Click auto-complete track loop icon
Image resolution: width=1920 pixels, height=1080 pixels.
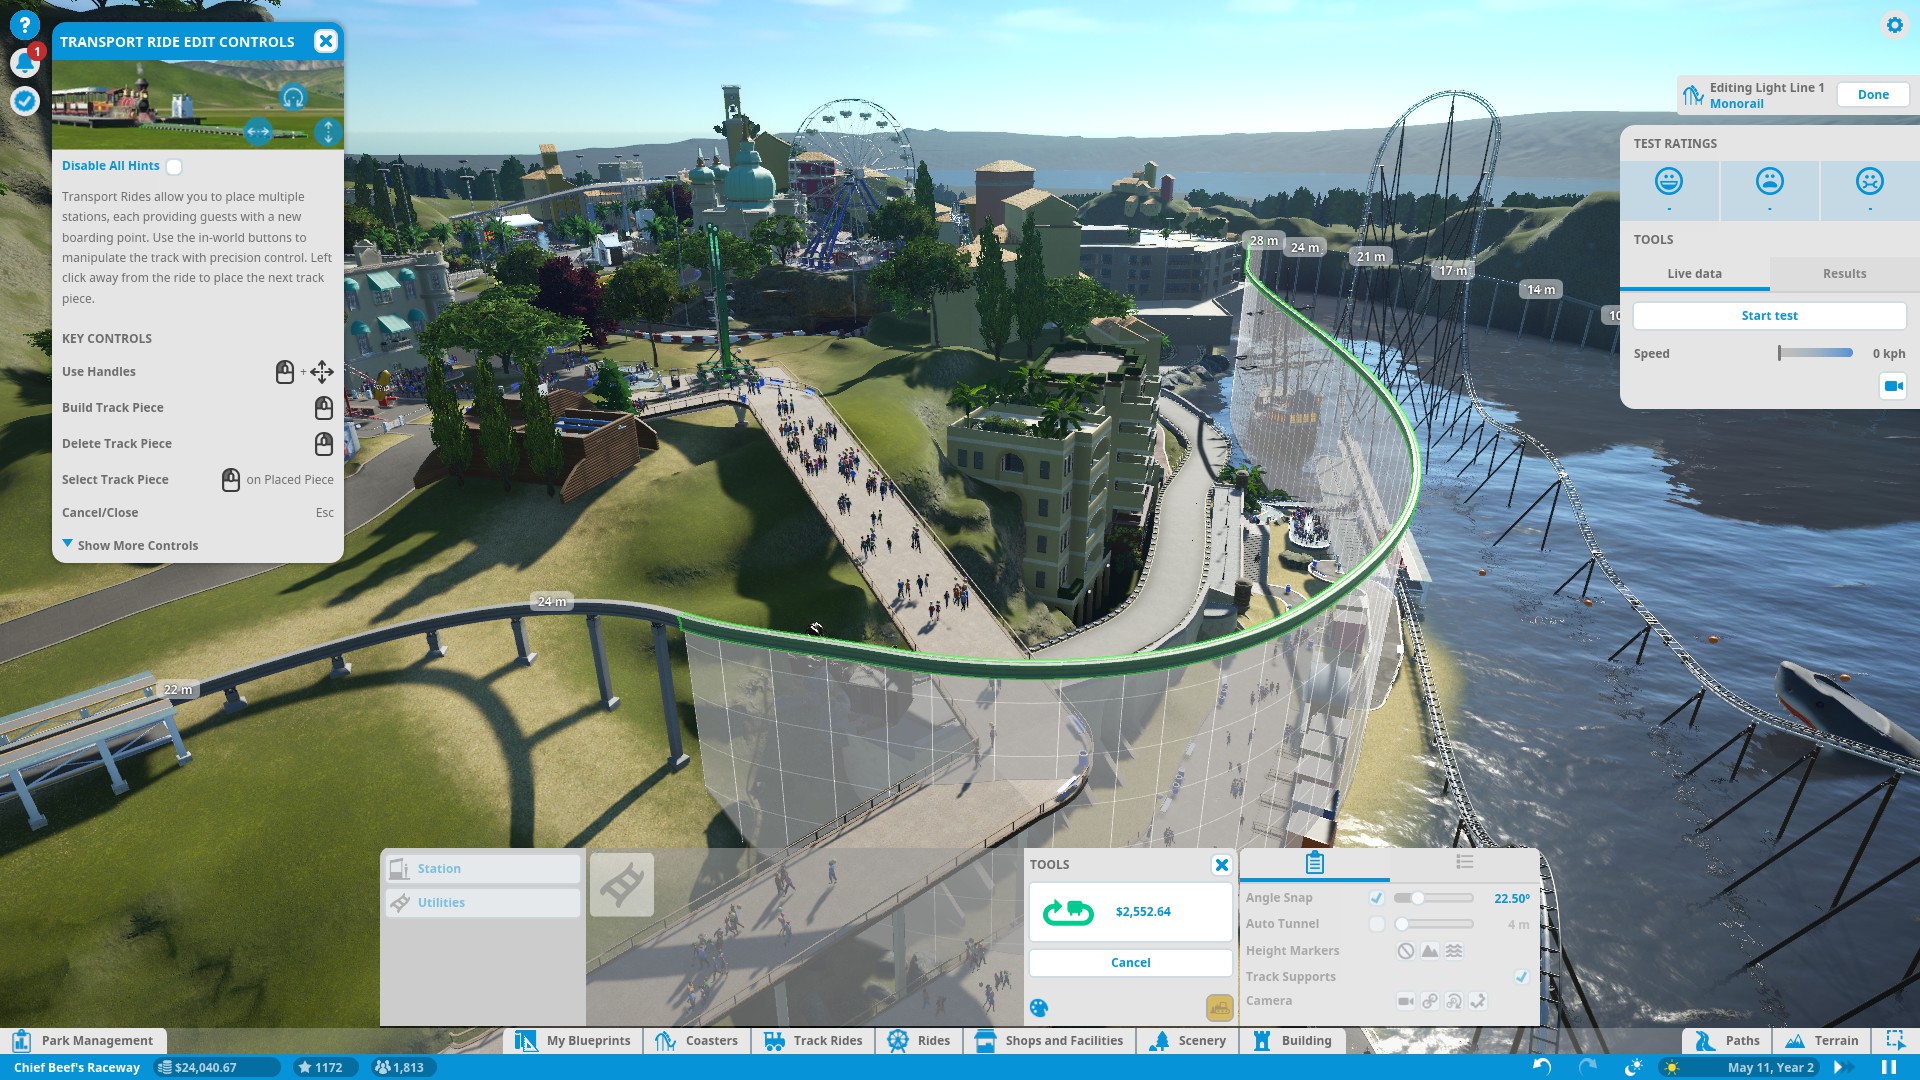[1068, 912]
